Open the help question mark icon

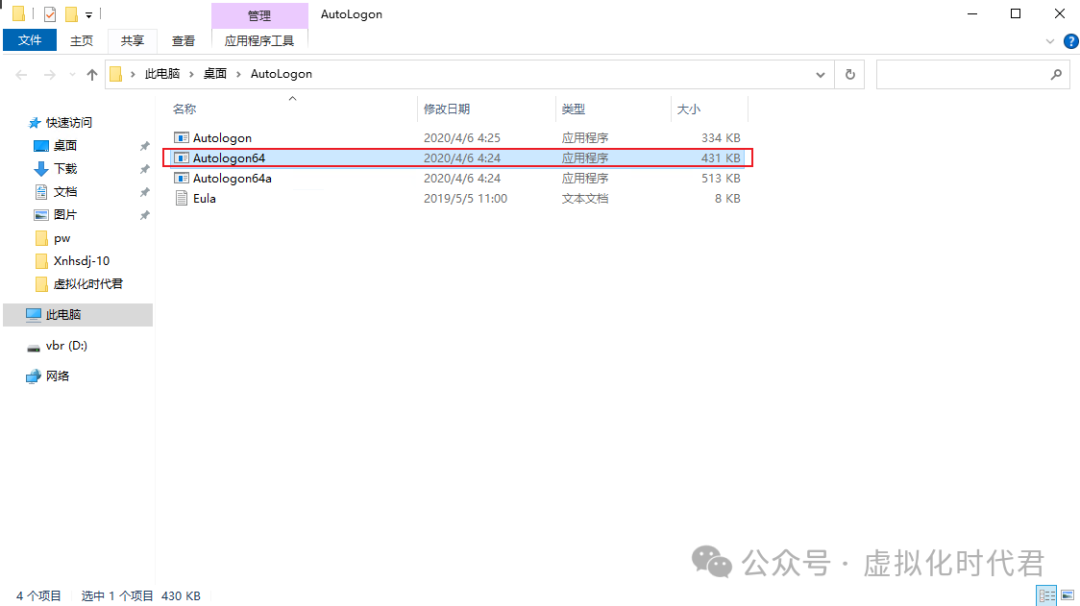tap(1070, 41)
